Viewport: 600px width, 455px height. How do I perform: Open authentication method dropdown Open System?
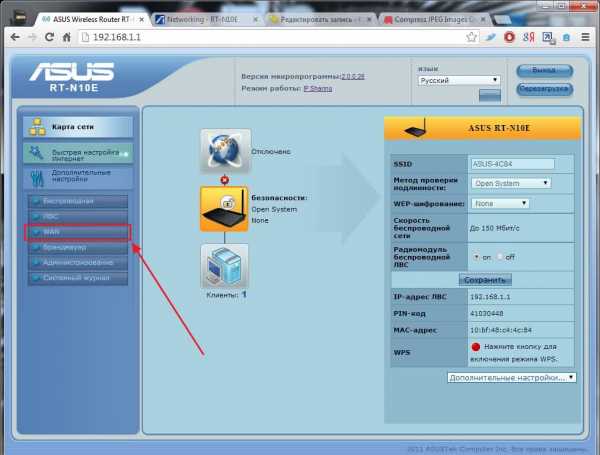511,183
